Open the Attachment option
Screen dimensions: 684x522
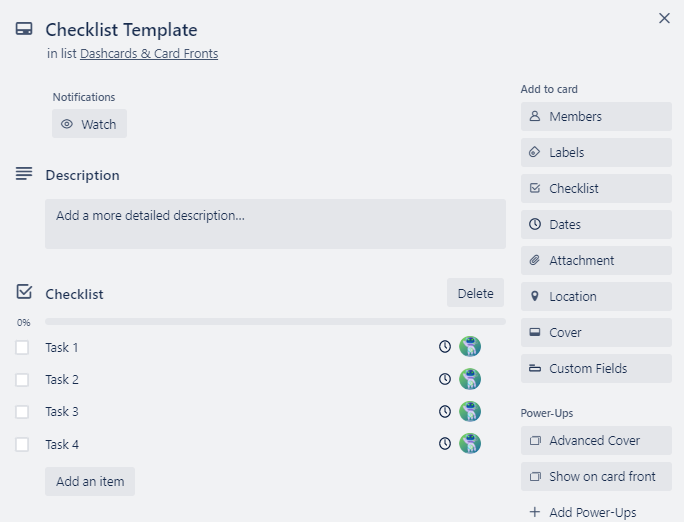(596, 261)
